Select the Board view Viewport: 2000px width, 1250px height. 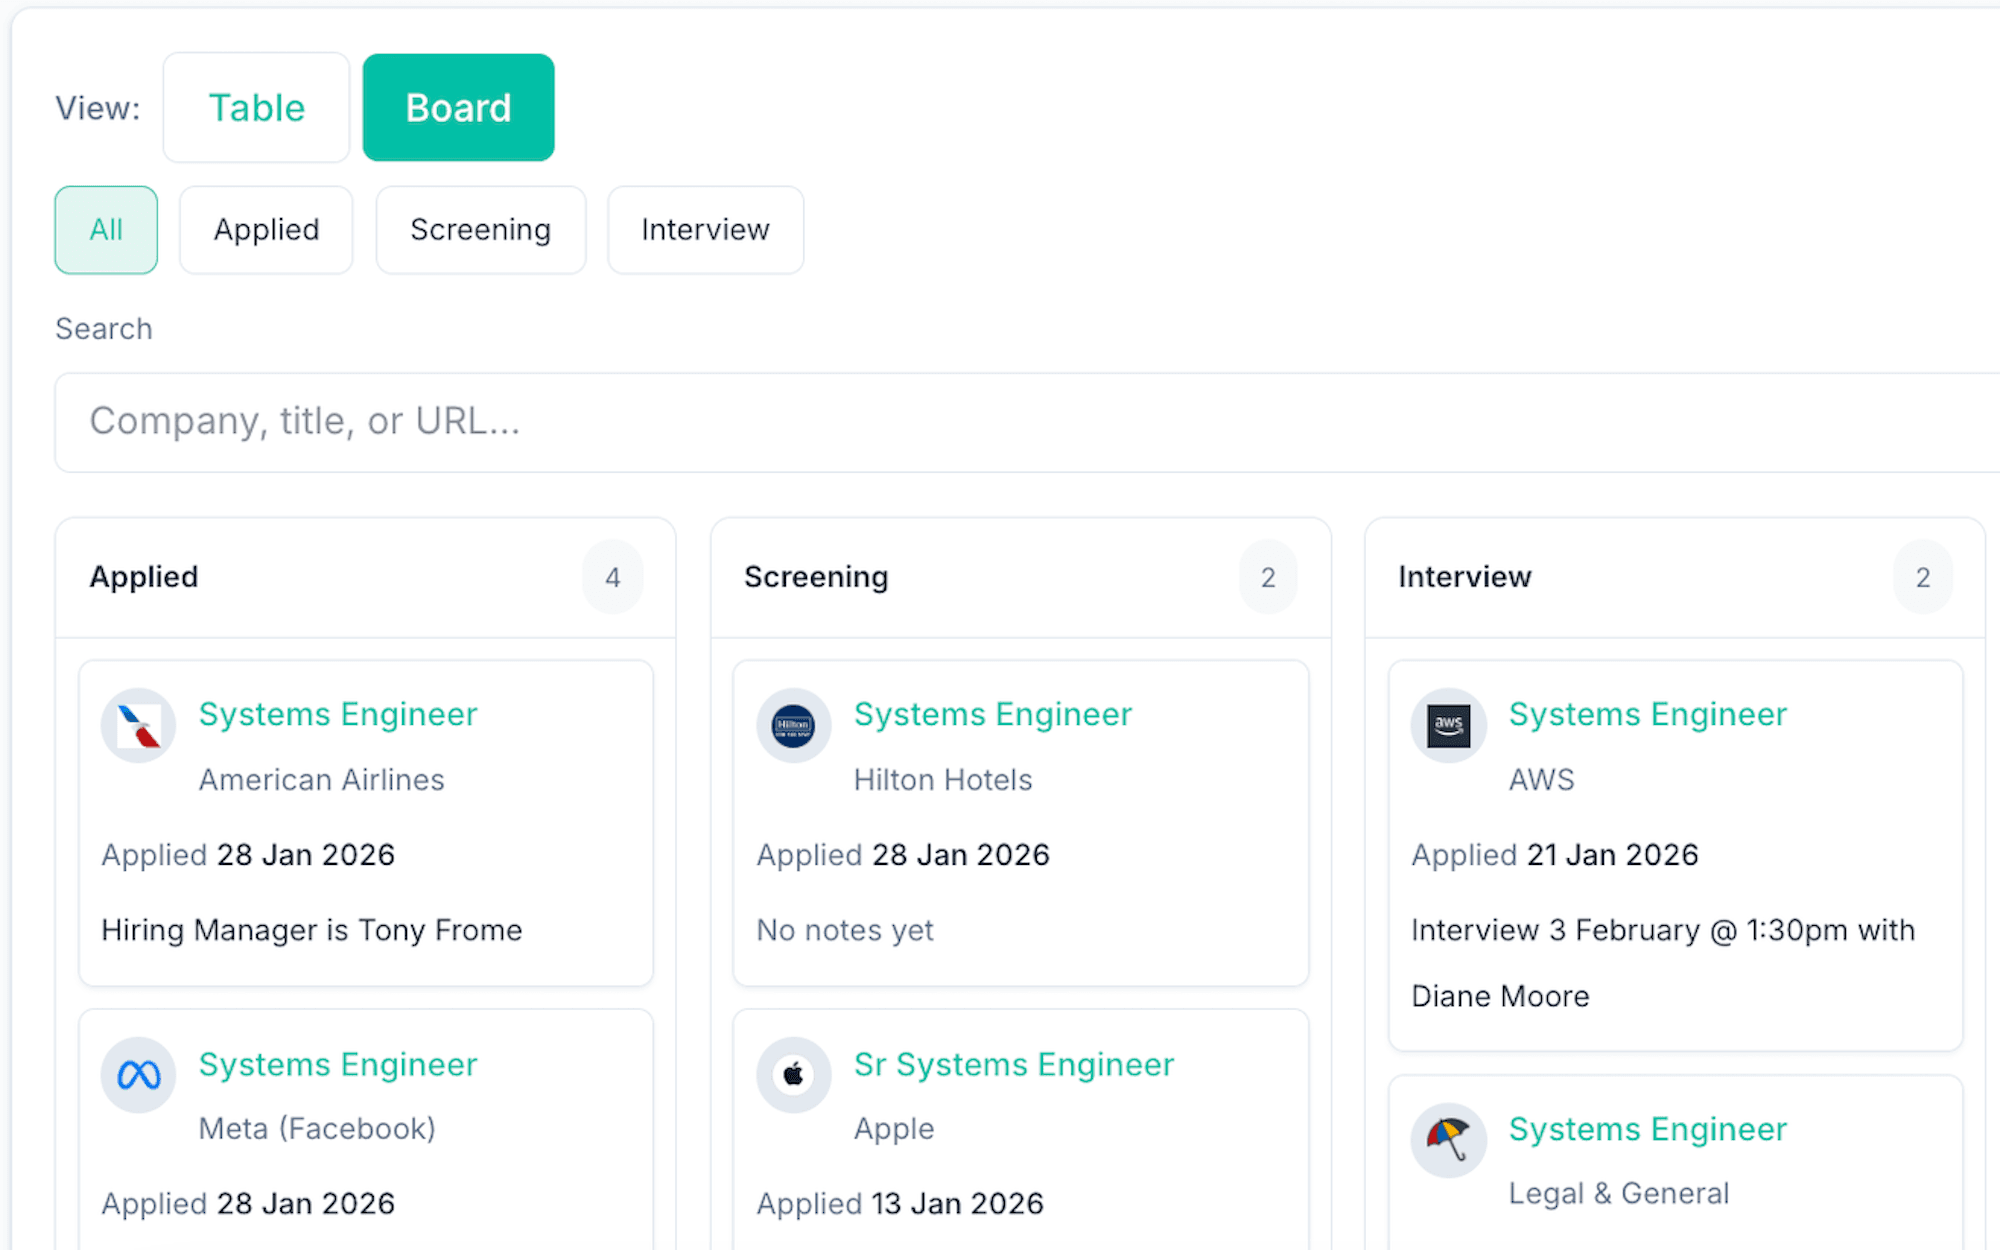tap(458, 107)
